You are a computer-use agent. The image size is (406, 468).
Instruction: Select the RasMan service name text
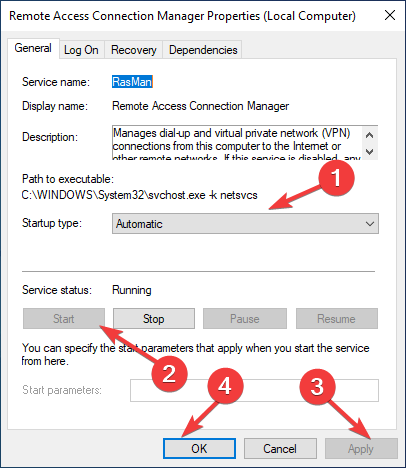[132, 82]
